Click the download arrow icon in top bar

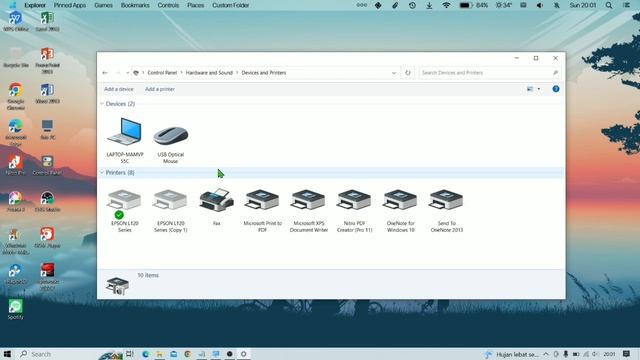429,5
